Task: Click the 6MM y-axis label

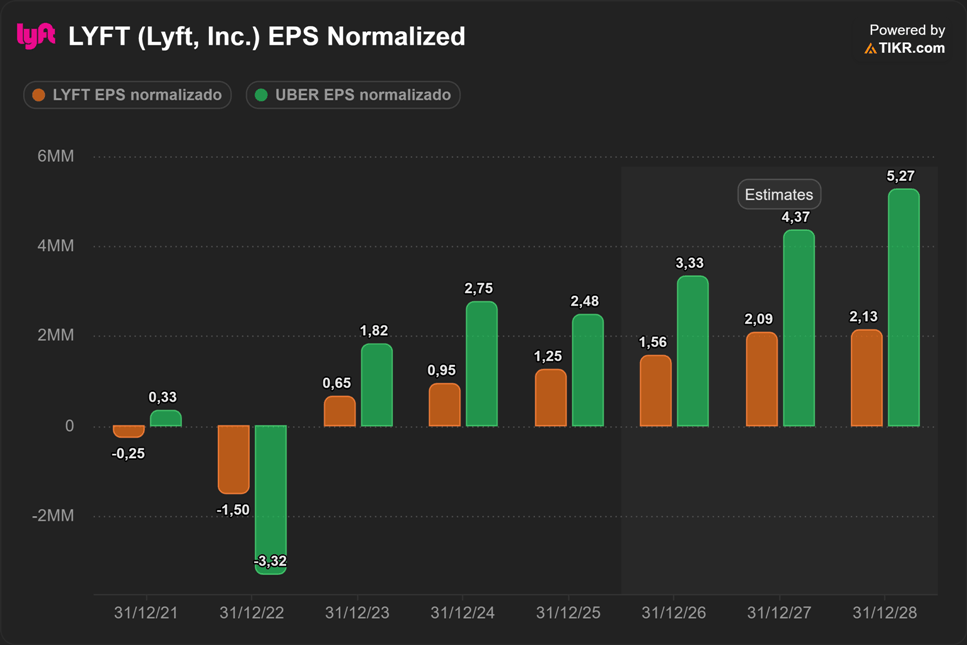Action: coord(56,156)
